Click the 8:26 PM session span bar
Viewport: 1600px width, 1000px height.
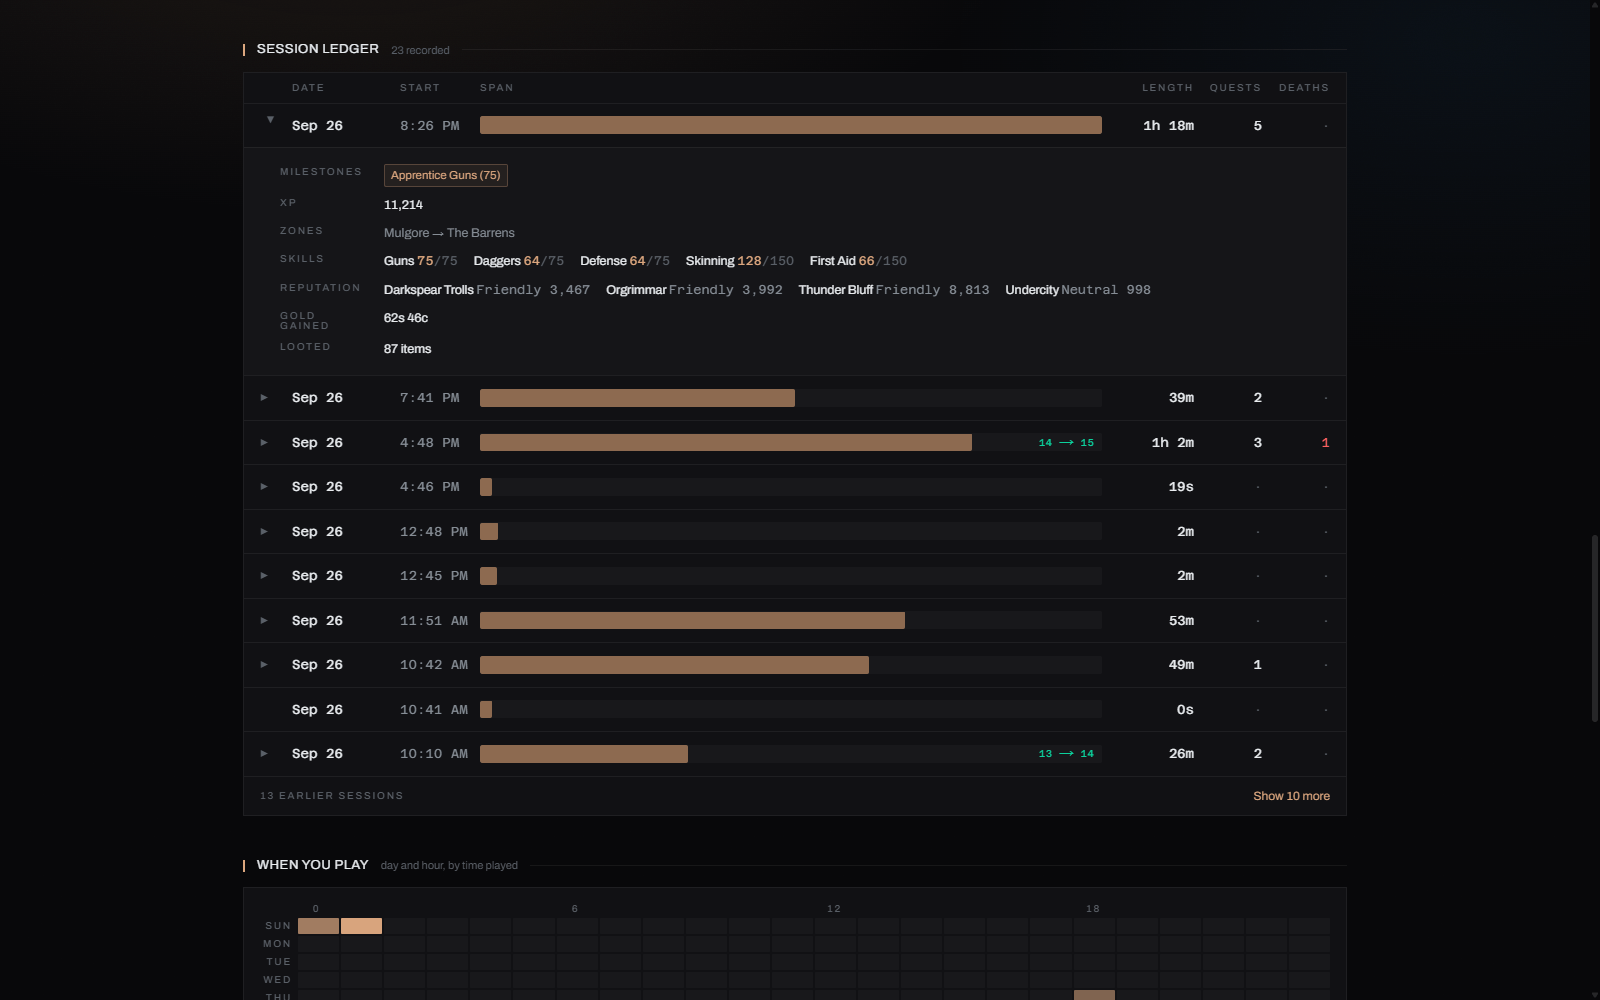point(791,125)
